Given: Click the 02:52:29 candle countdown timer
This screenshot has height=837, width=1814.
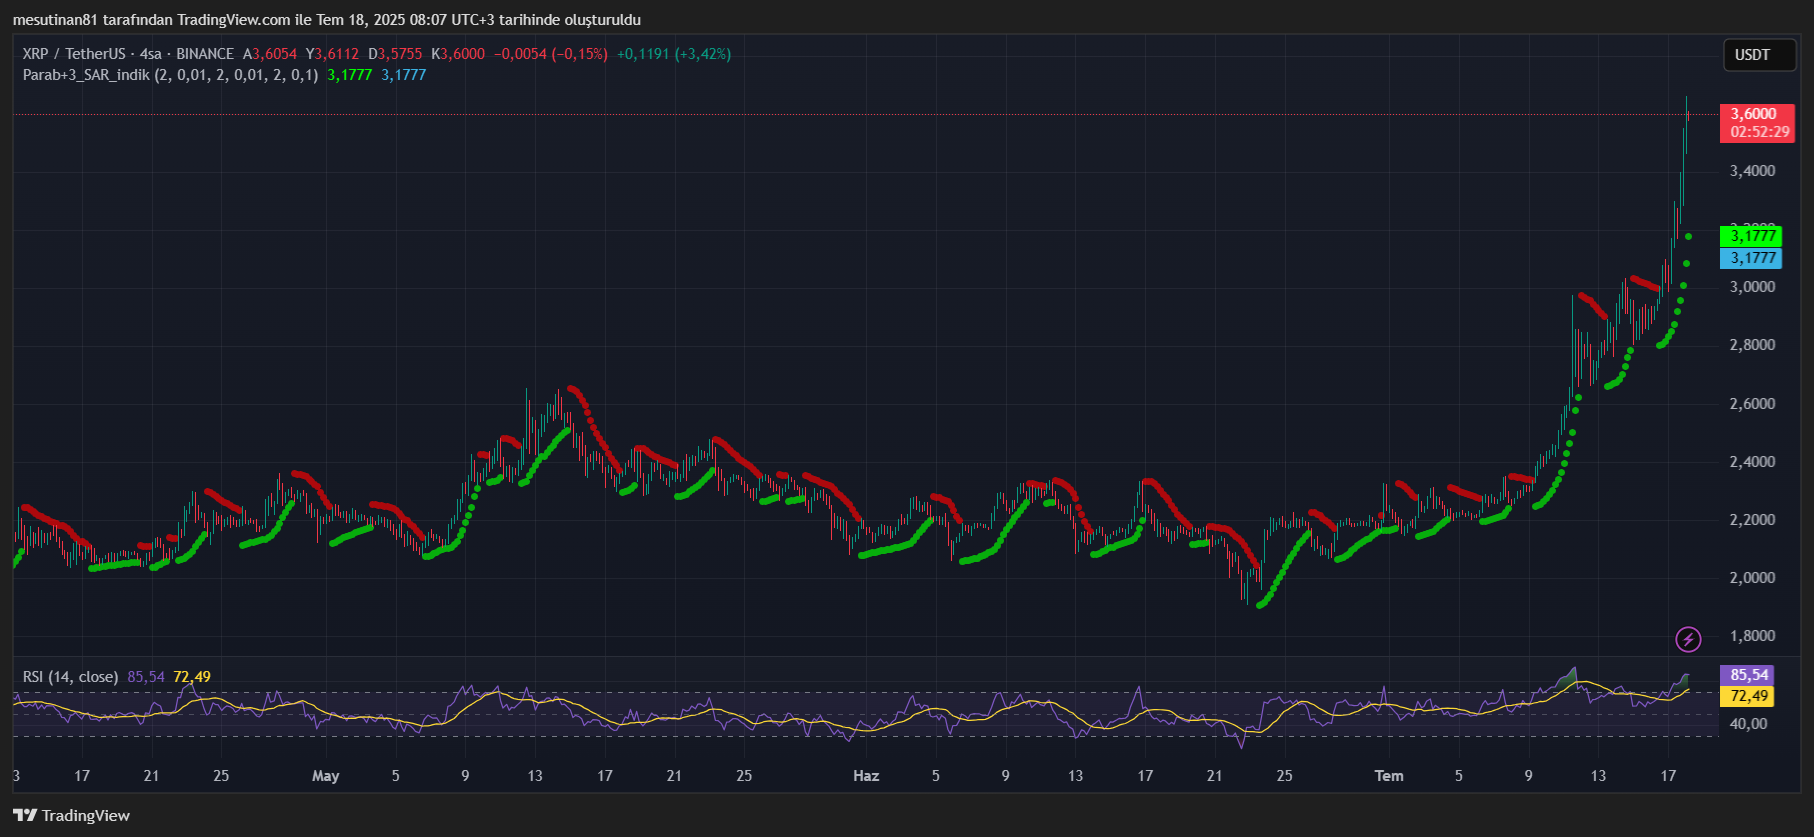Looking at the screenshot, I should point(1760,132).
